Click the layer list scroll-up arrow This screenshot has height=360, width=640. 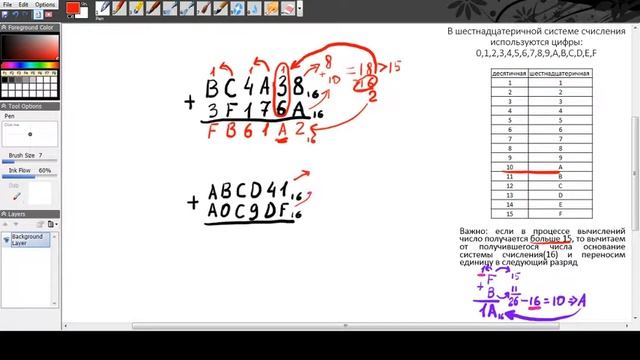[54, 237]
